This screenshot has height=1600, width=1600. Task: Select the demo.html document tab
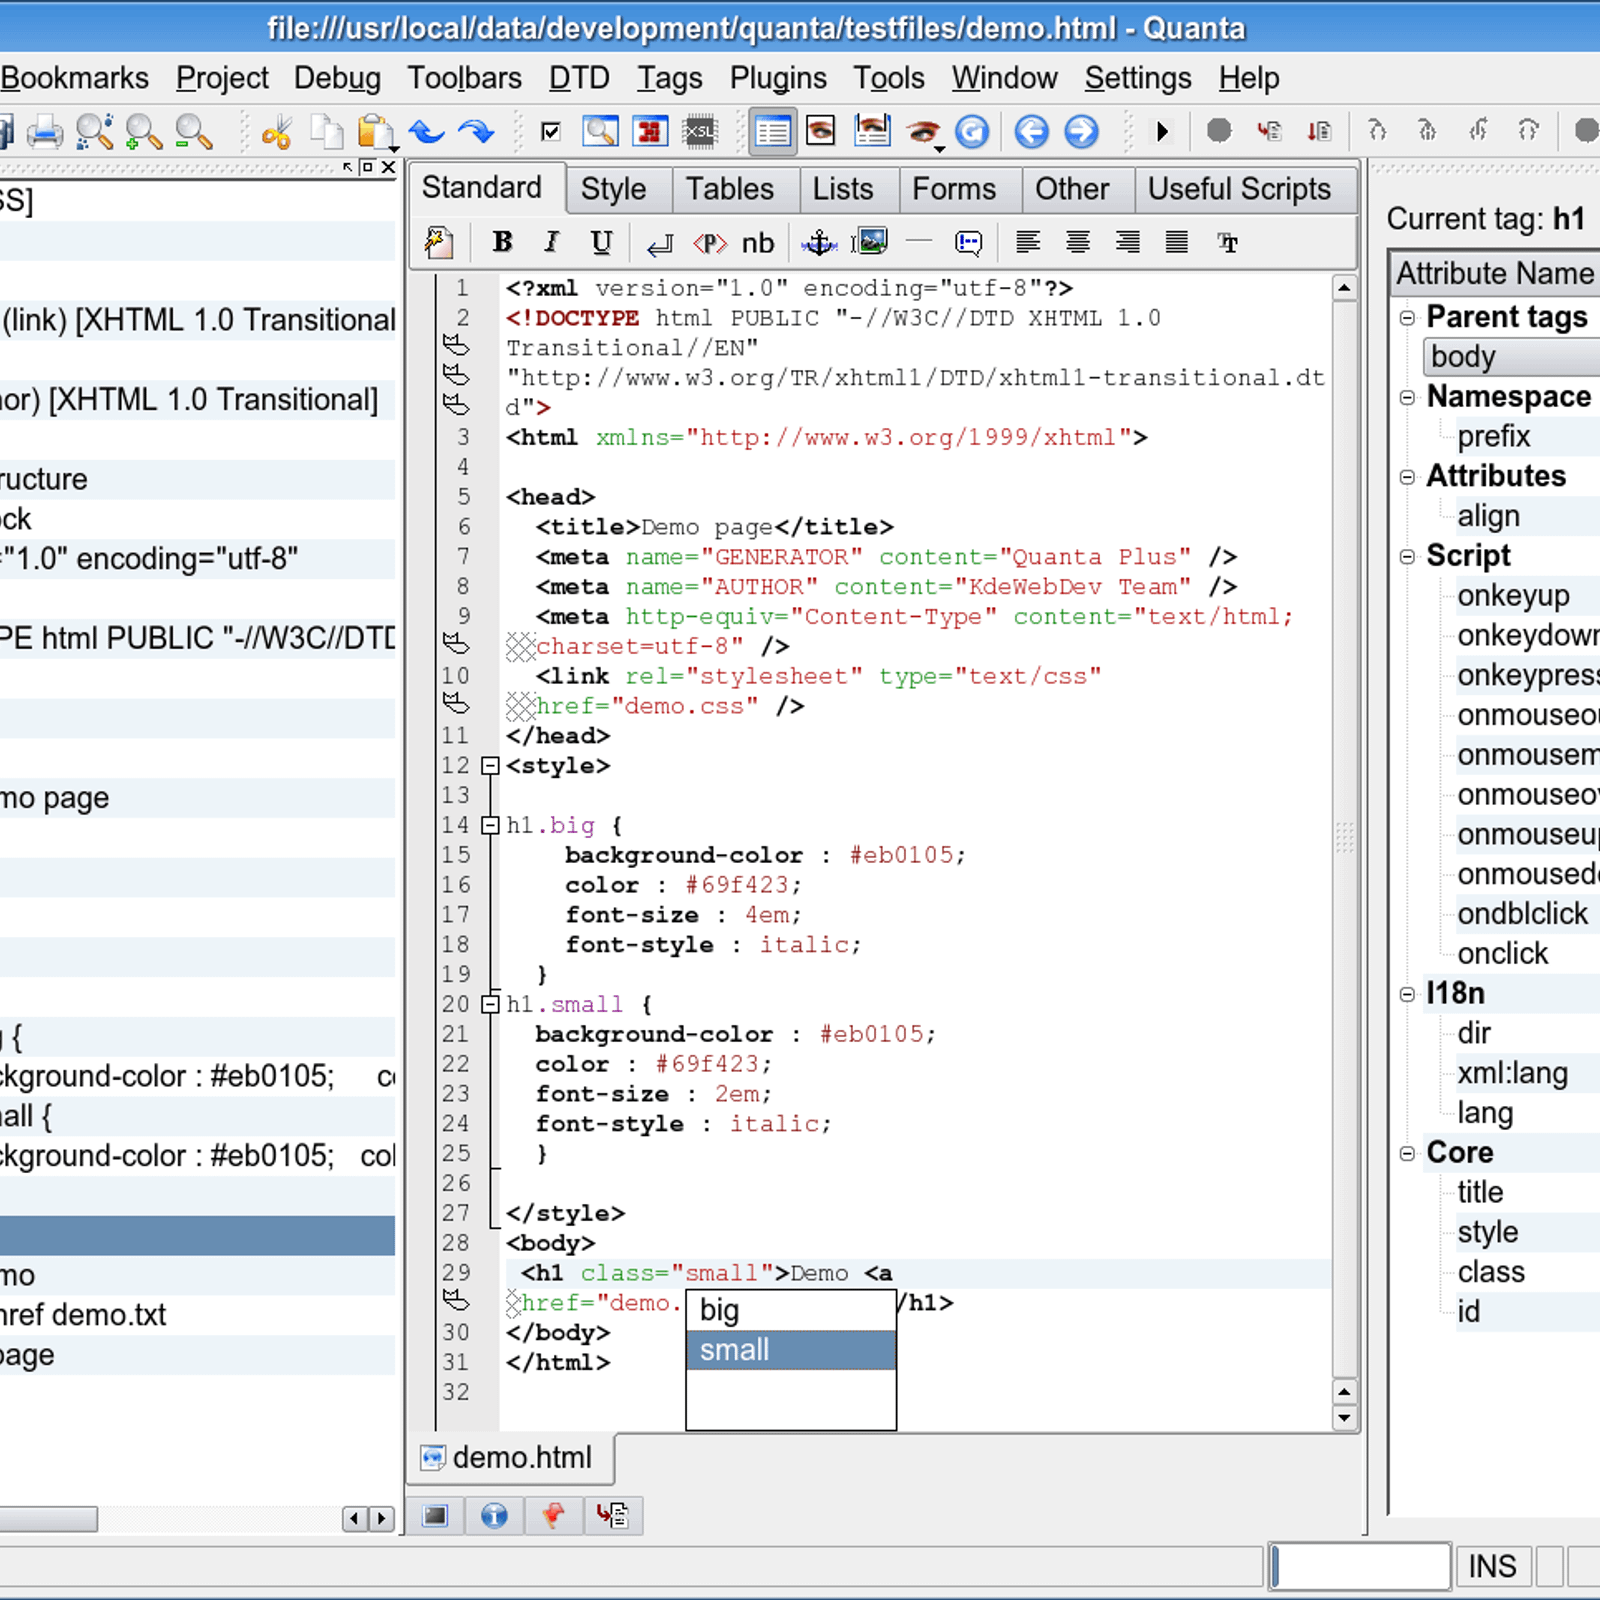pyautogui.click(x=510, y=1458)
